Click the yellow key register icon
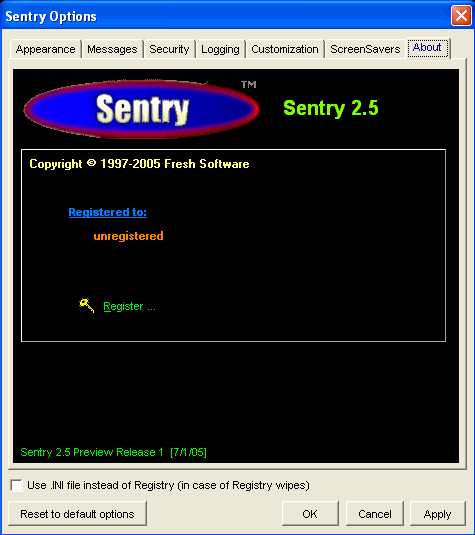The image size is (475, 535). pos(87,305)
